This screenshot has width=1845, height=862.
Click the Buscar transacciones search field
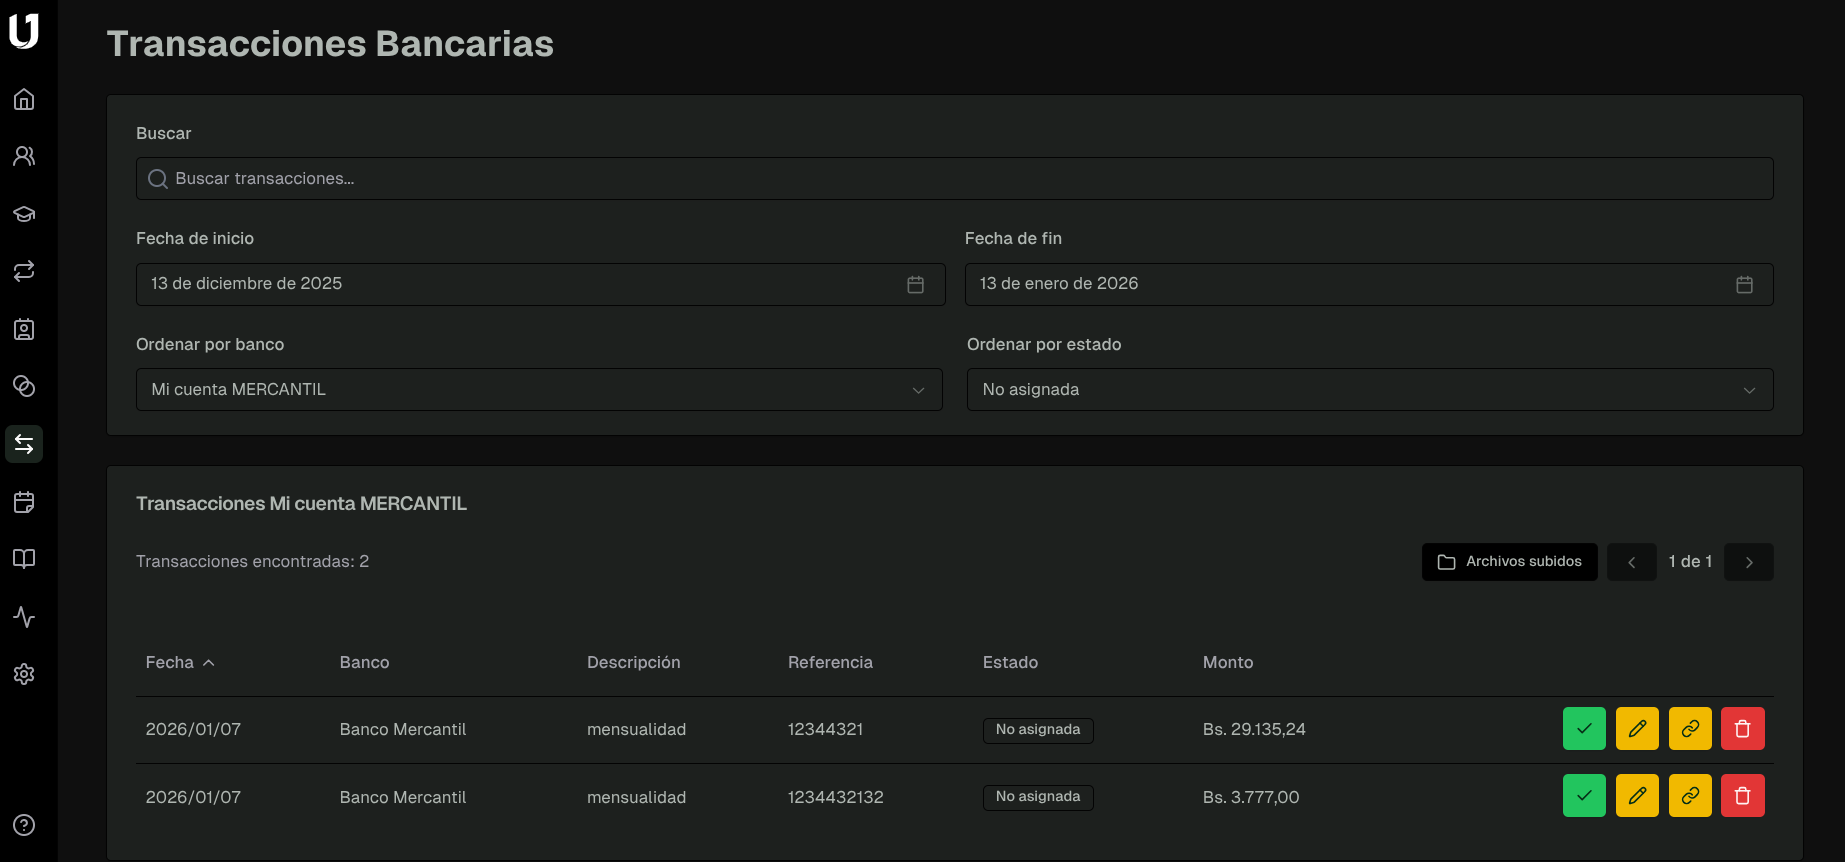tap(954, 179)
